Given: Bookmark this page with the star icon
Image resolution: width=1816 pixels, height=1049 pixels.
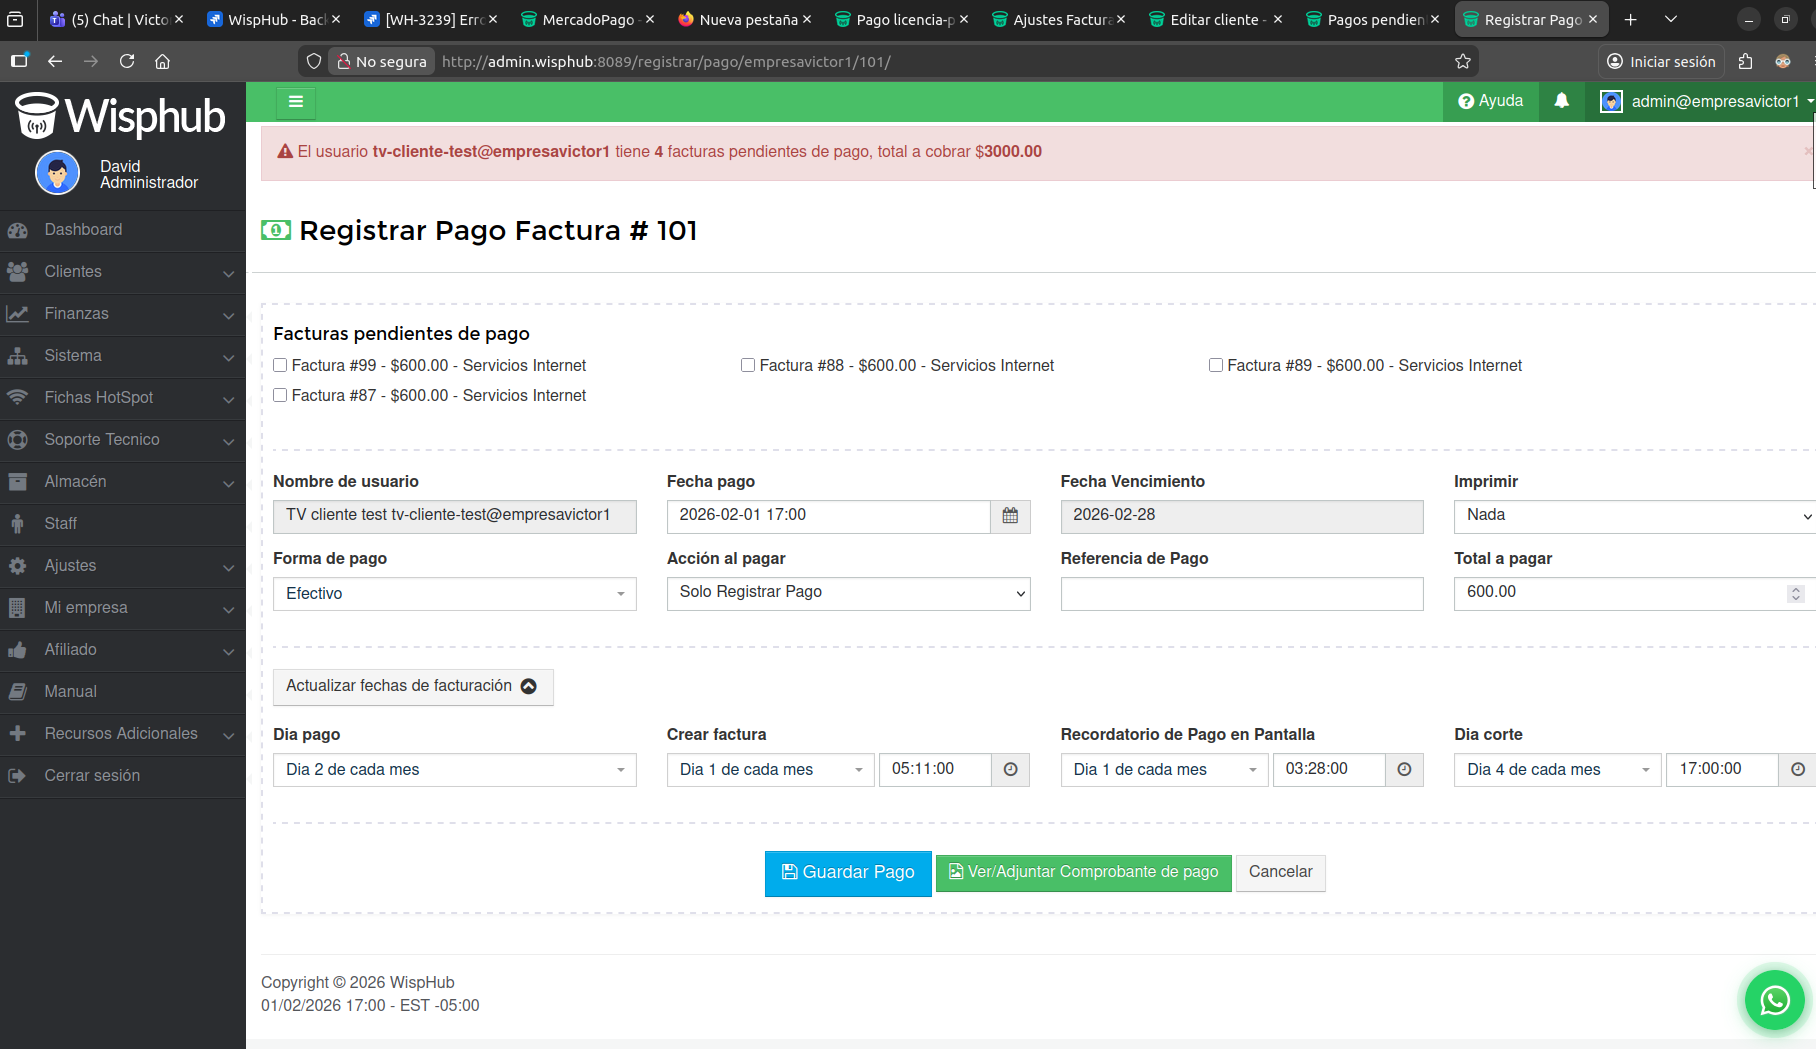Looking at the screenshot, I should pyautogui.click(x=1462, y=62).
